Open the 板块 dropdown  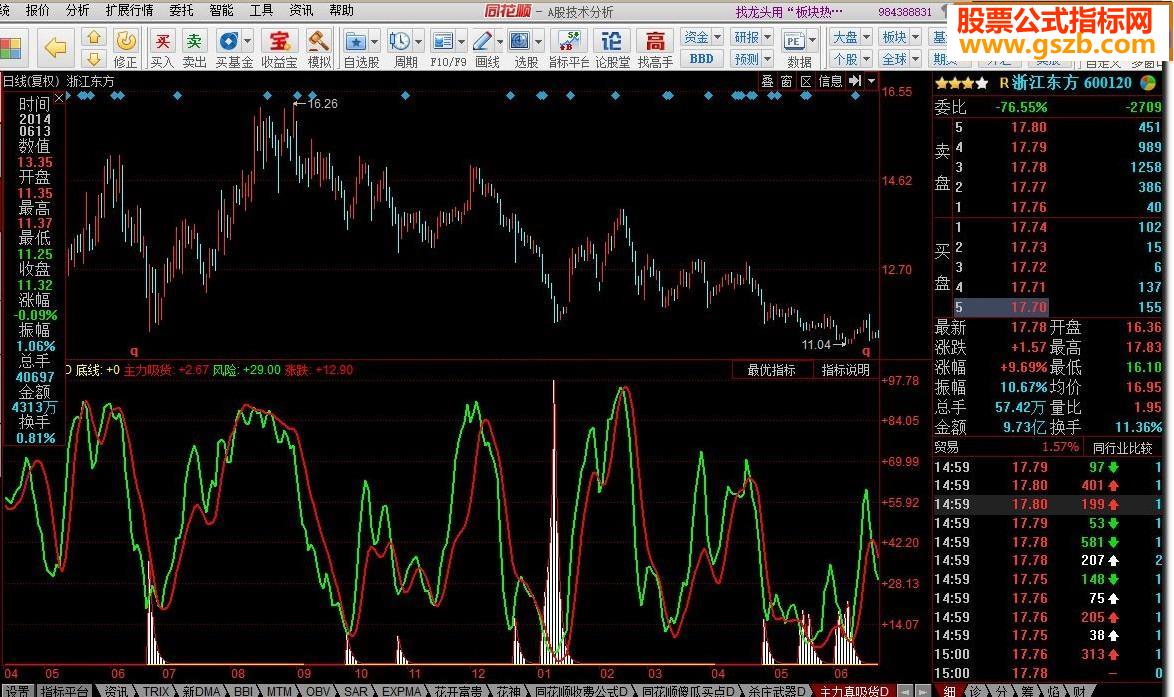coord(901,37)
